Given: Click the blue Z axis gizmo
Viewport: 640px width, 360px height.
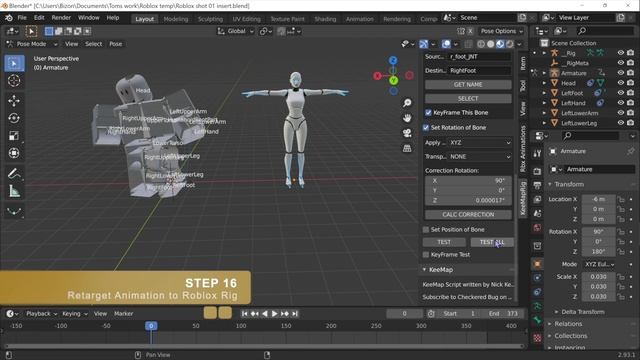Looking at the screenshot, I should tap(393, 60).
